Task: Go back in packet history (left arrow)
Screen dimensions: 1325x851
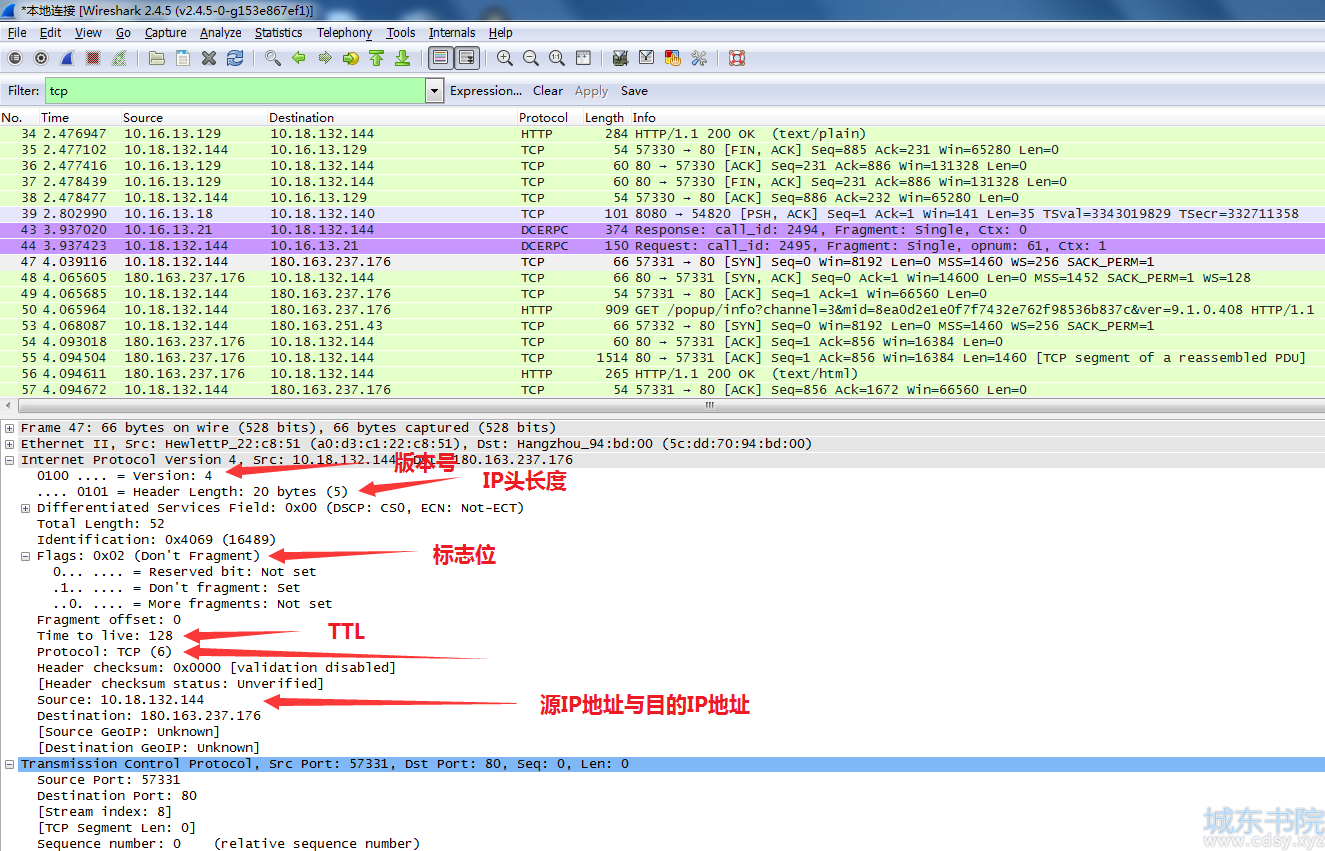Action: [x=298, y=58]
